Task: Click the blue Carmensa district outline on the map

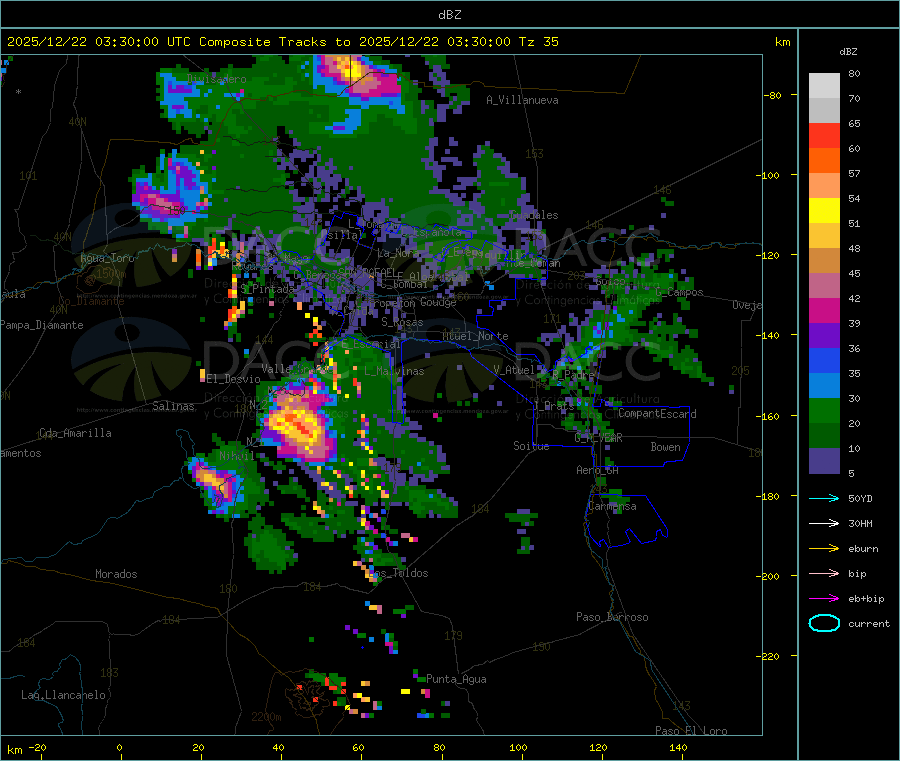Action: point(627,520)
